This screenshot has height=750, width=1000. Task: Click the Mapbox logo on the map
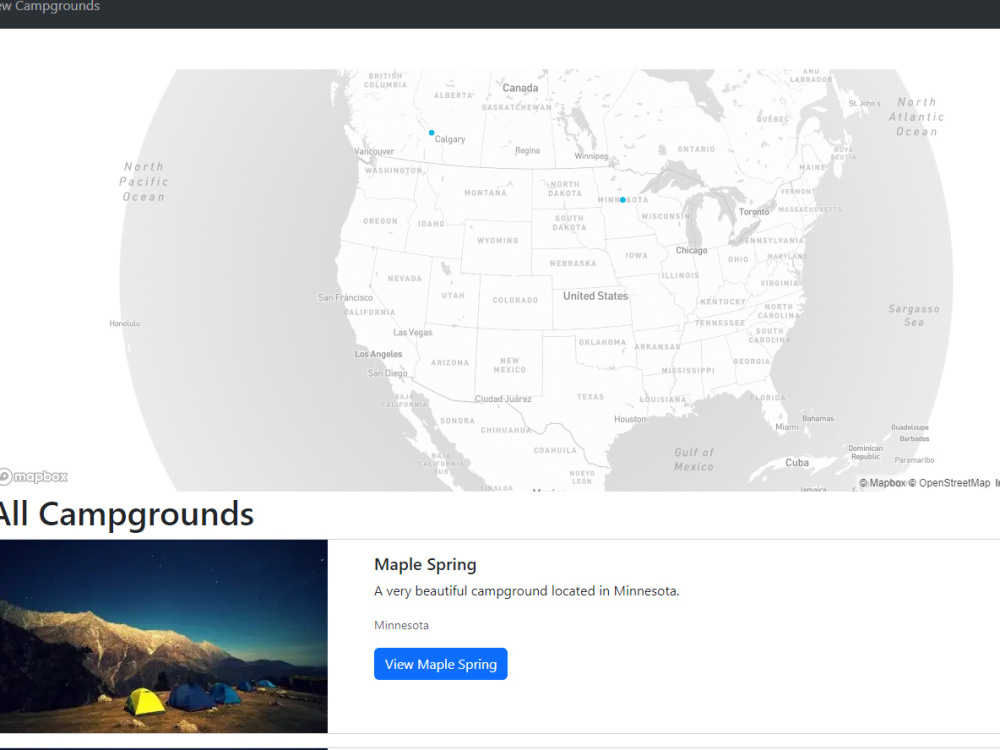click(x=34, y=476)
